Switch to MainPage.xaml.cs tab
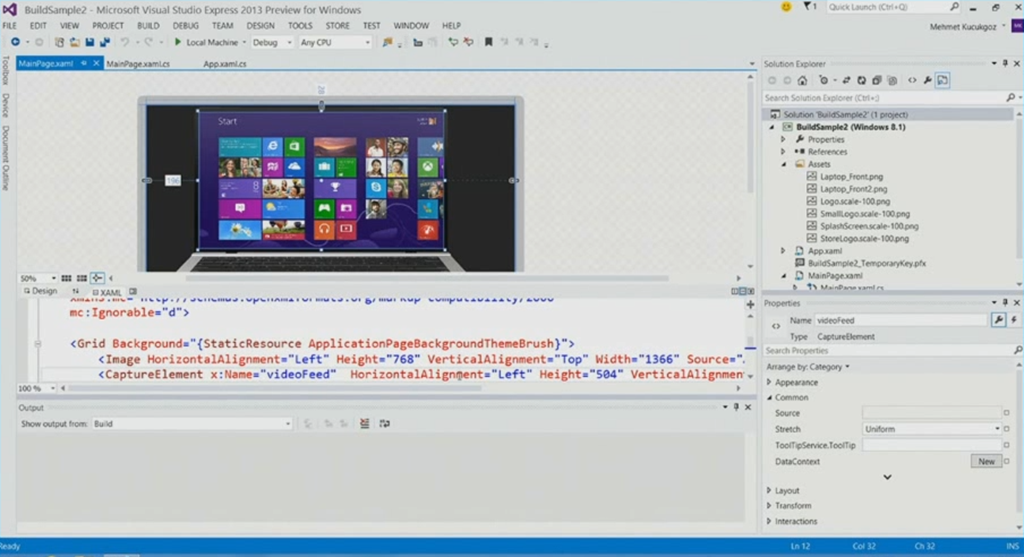This screenshot has height=557, width=1024. pyautogui.click(x=138, y=64)
